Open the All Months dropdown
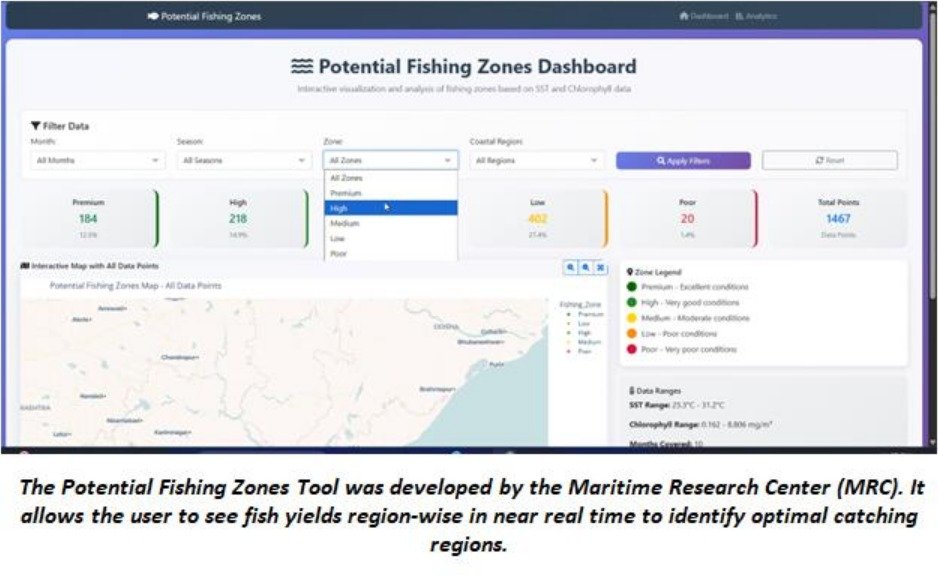Viewport: 938px width, 575px height. pos(98,160)
